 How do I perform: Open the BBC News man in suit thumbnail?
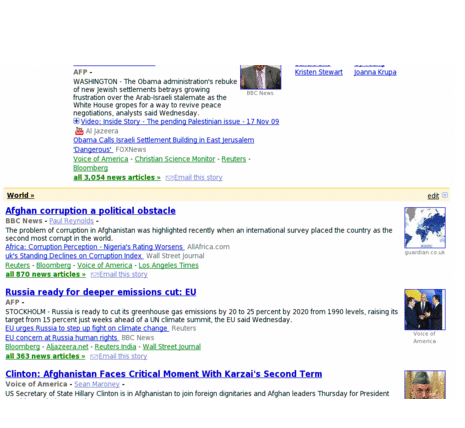[x=261, y=77]
